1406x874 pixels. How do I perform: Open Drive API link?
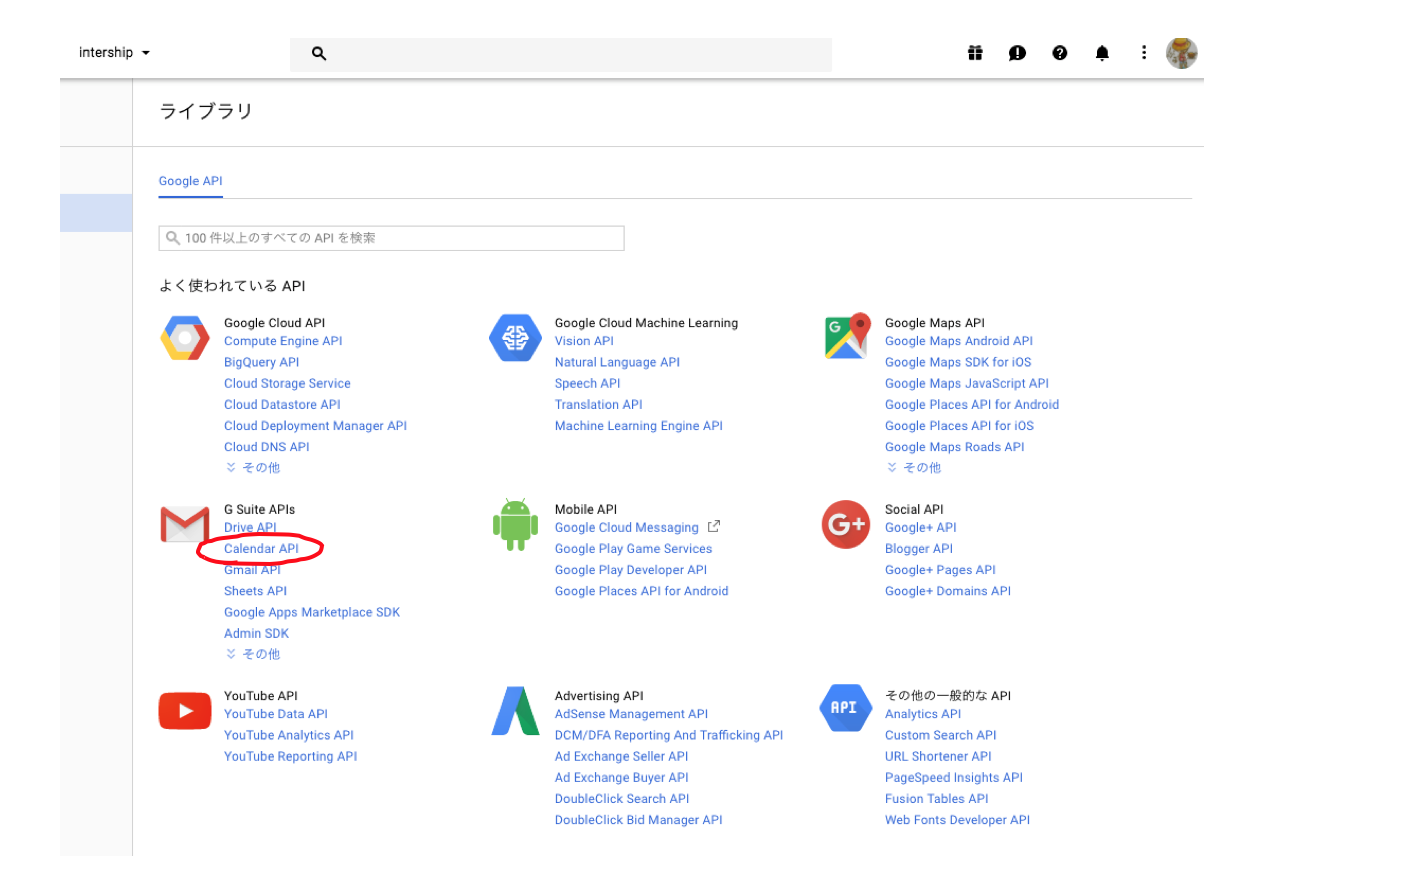[250, 528]
